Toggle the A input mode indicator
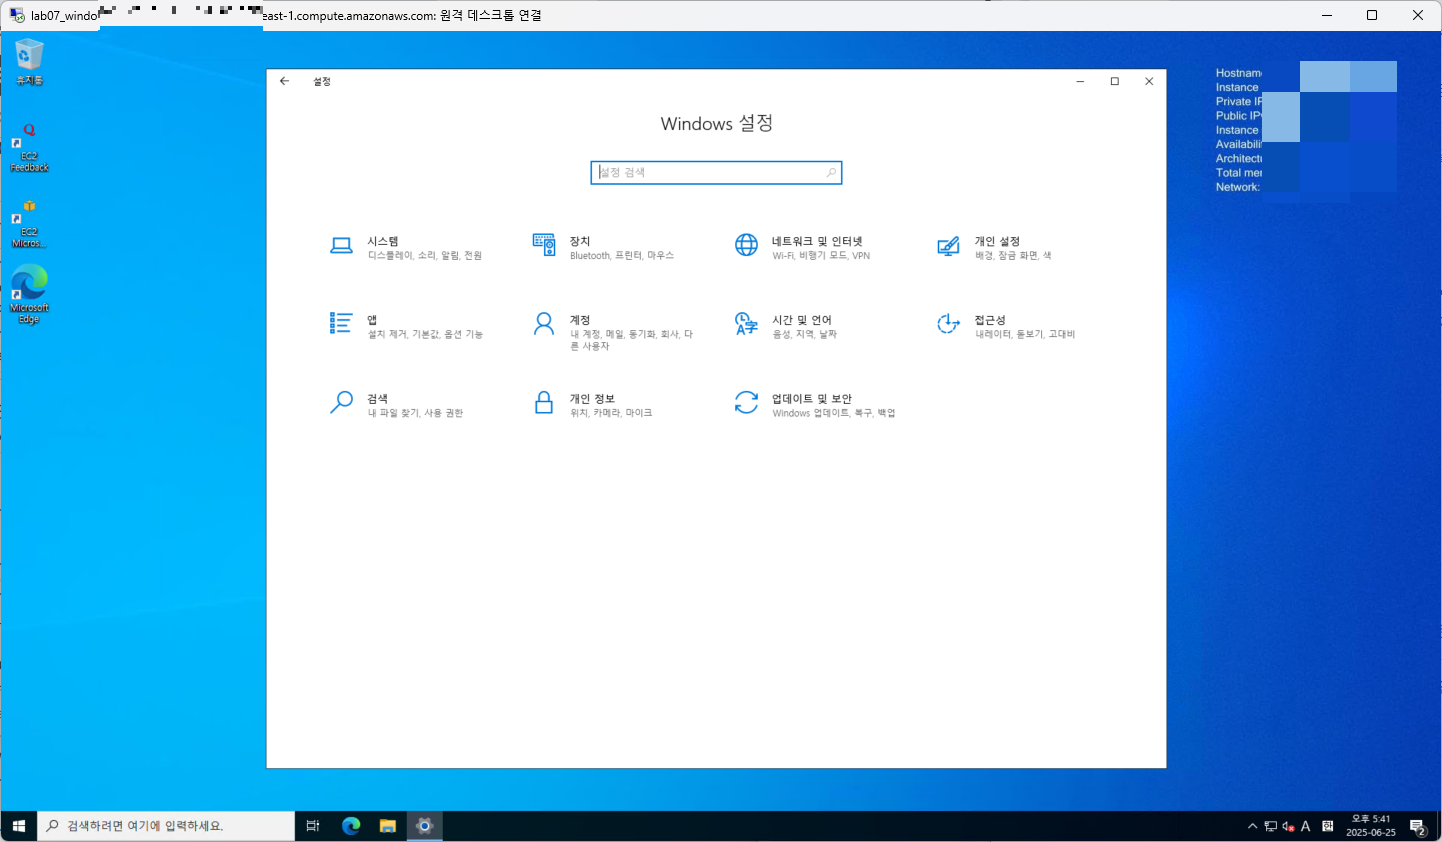1442x842 pixels. [1306, 826]
